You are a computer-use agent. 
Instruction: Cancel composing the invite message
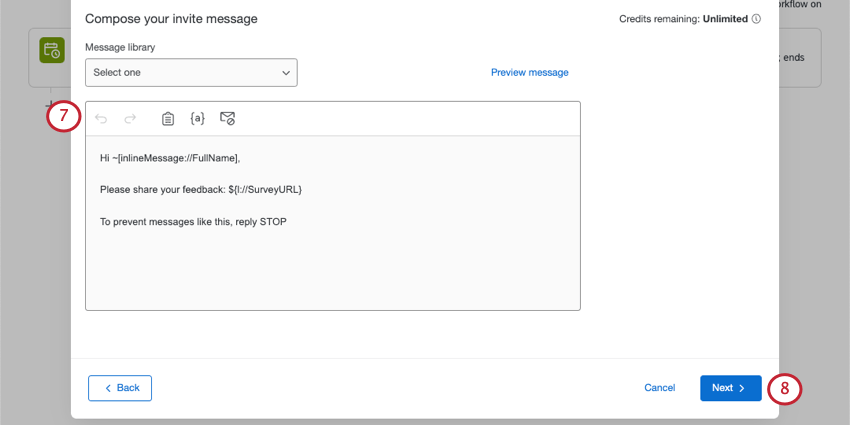[x=659, y=388]
